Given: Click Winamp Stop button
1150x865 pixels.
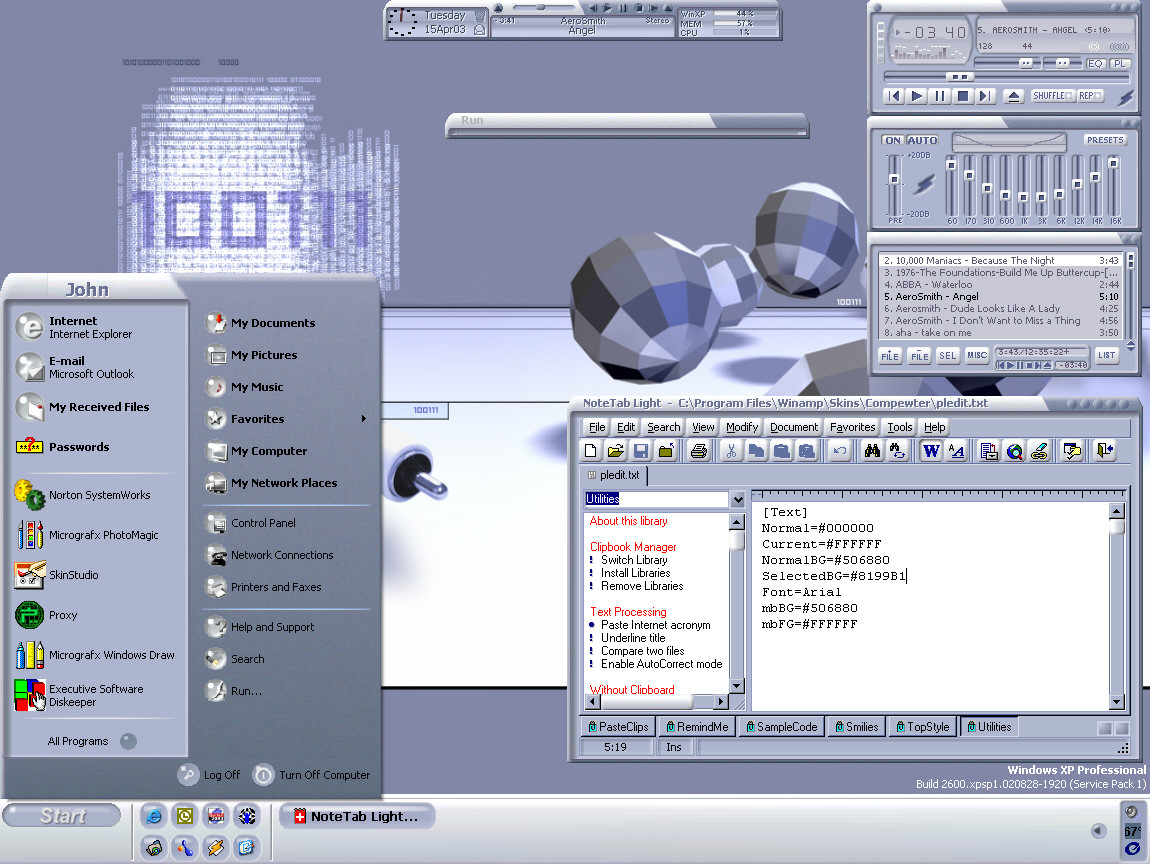Looking at the screenshot, I should [963, 96].
